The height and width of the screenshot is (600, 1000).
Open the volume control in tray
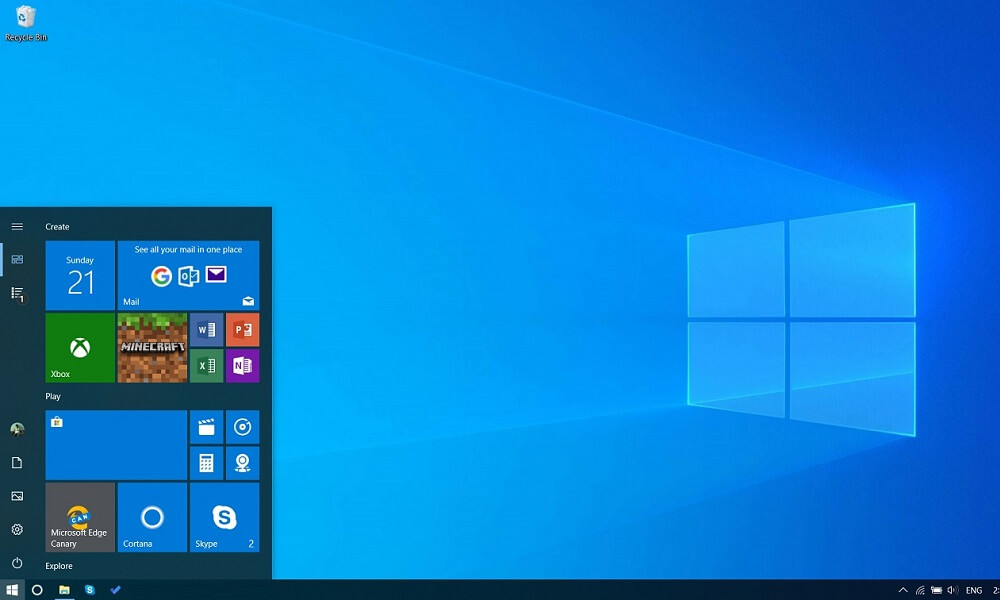(952, 590)
